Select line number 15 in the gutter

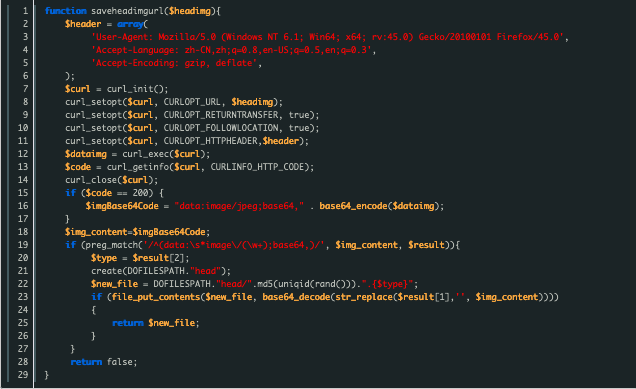pos(23,193)
